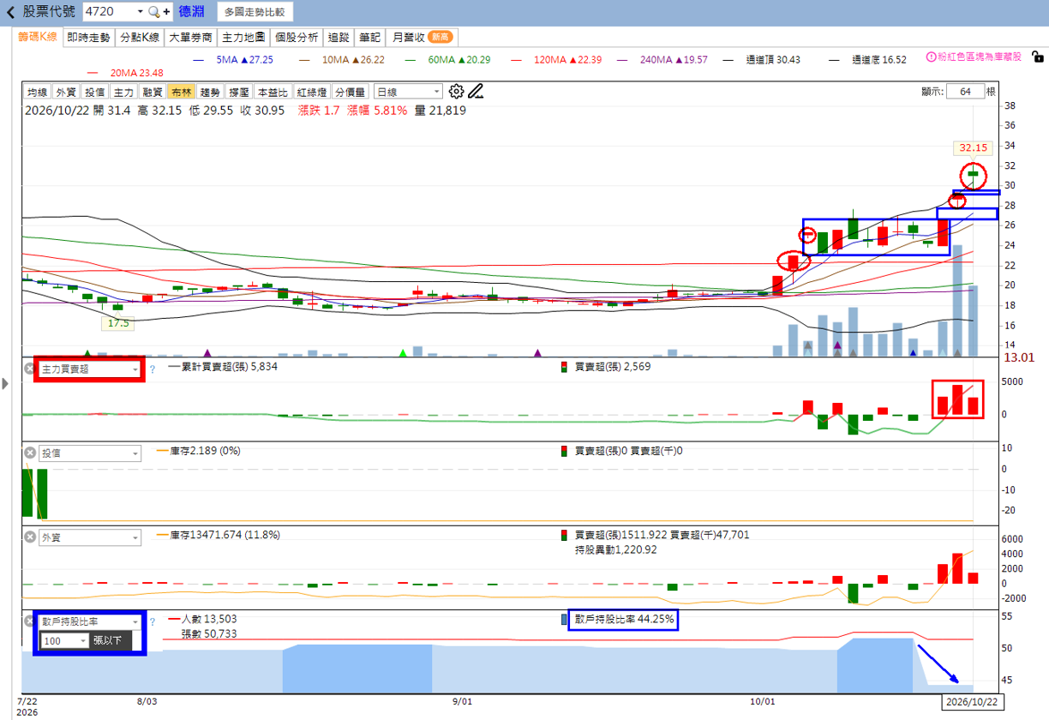Switch to the 主力地圖 tab
This screenshot has height=720, width=1049.
pos(244,37)
